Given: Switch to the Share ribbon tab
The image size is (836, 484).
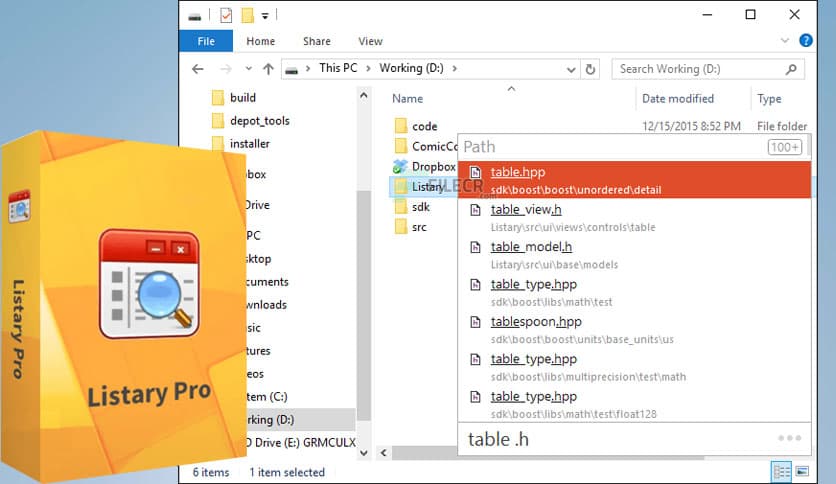Looking at the screenshot, I should (x=317, y=41).
